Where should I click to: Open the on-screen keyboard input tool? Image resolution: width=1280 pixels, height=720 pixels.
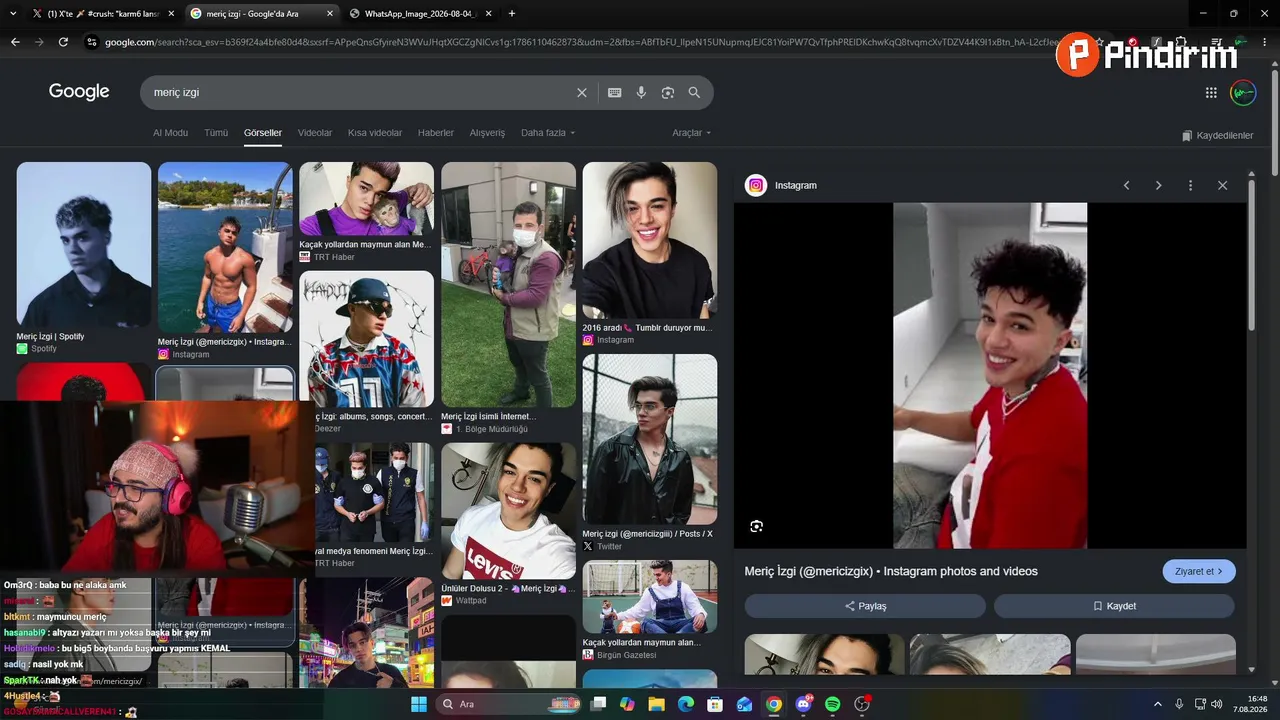(614, 92)
